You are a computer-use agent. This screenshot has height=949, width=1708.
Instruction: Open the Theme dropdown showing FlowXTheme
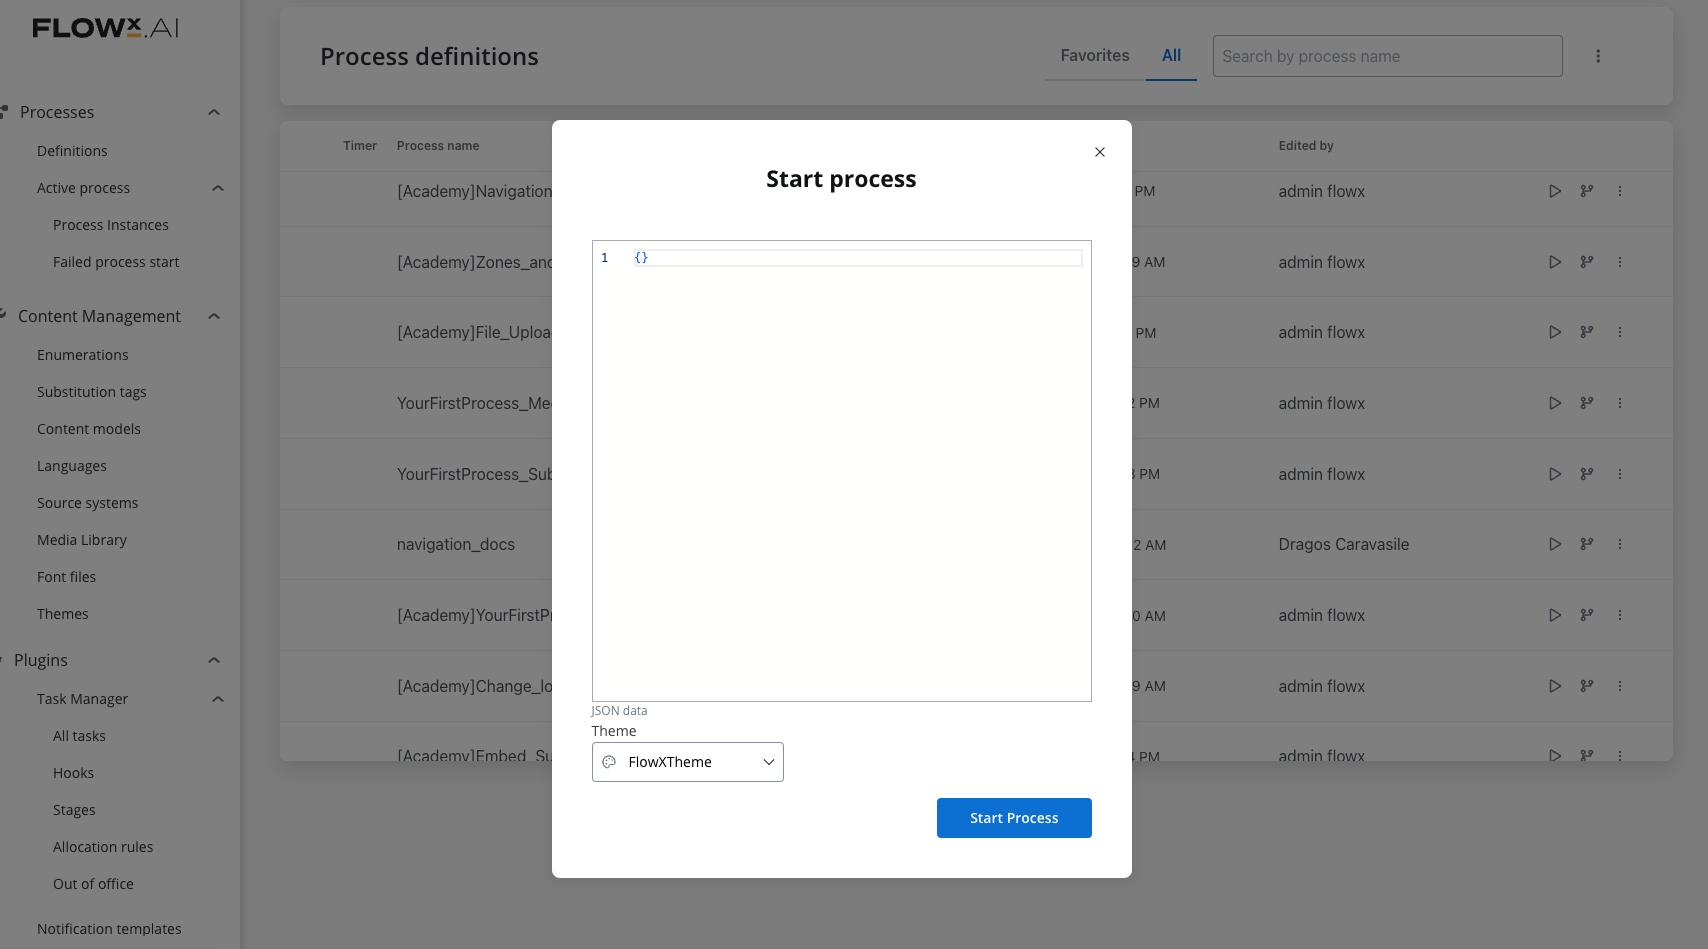click(688, 762)
